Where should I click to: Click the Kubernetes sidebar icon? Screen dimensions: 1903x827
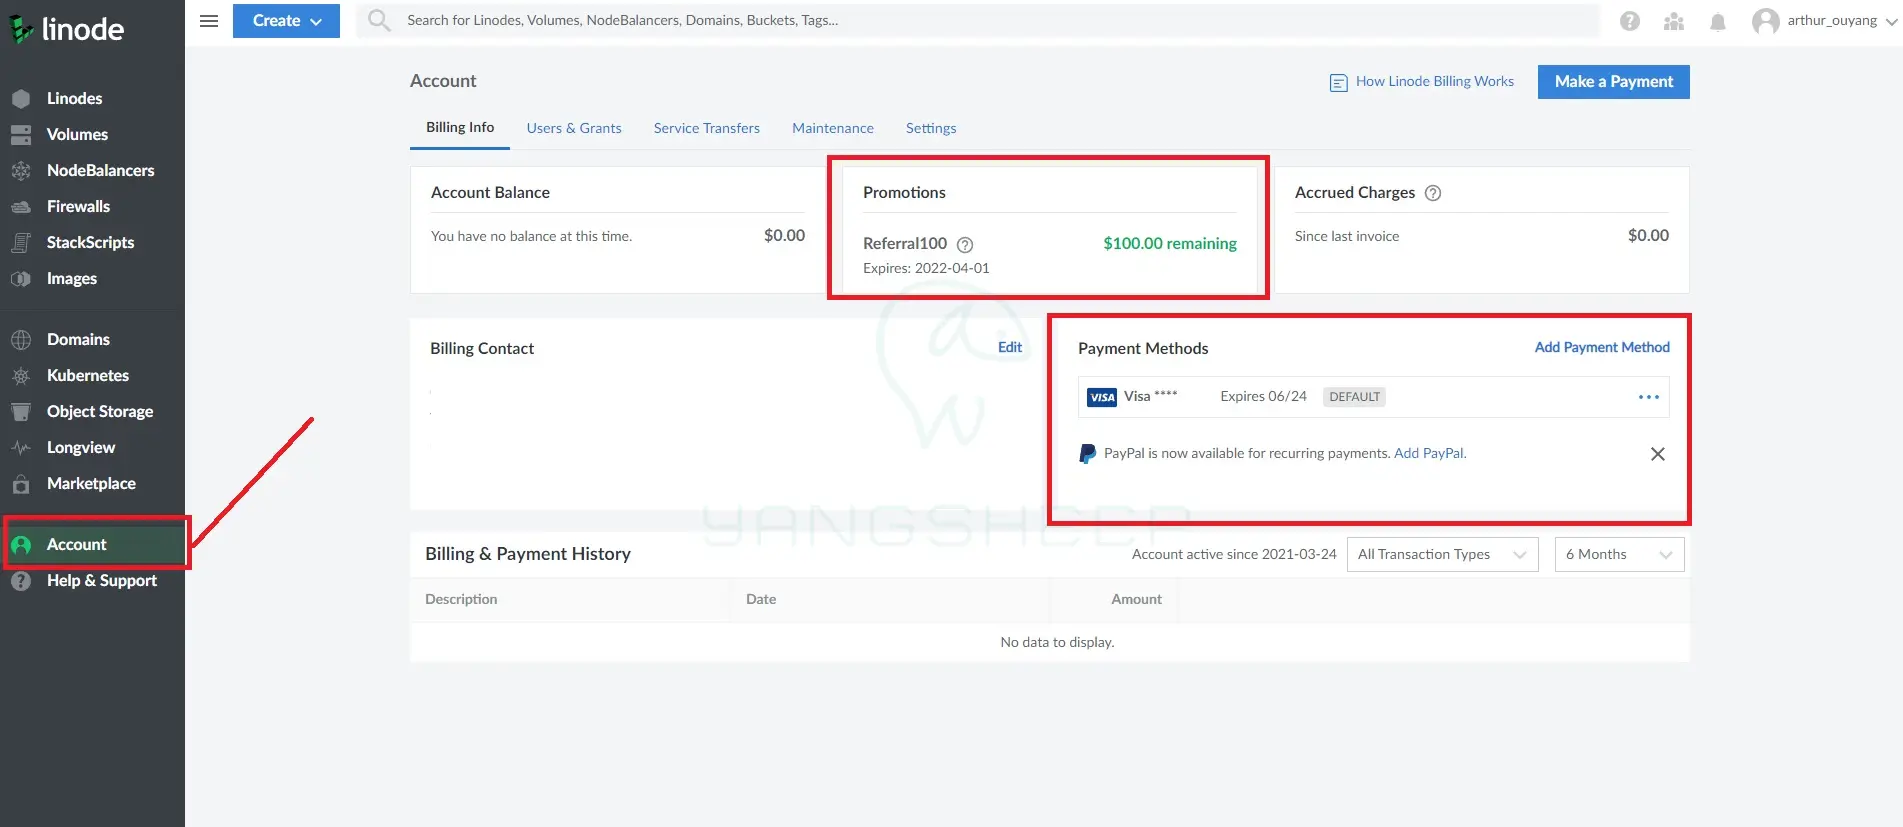pyautogui.click(x=21, y=375)
